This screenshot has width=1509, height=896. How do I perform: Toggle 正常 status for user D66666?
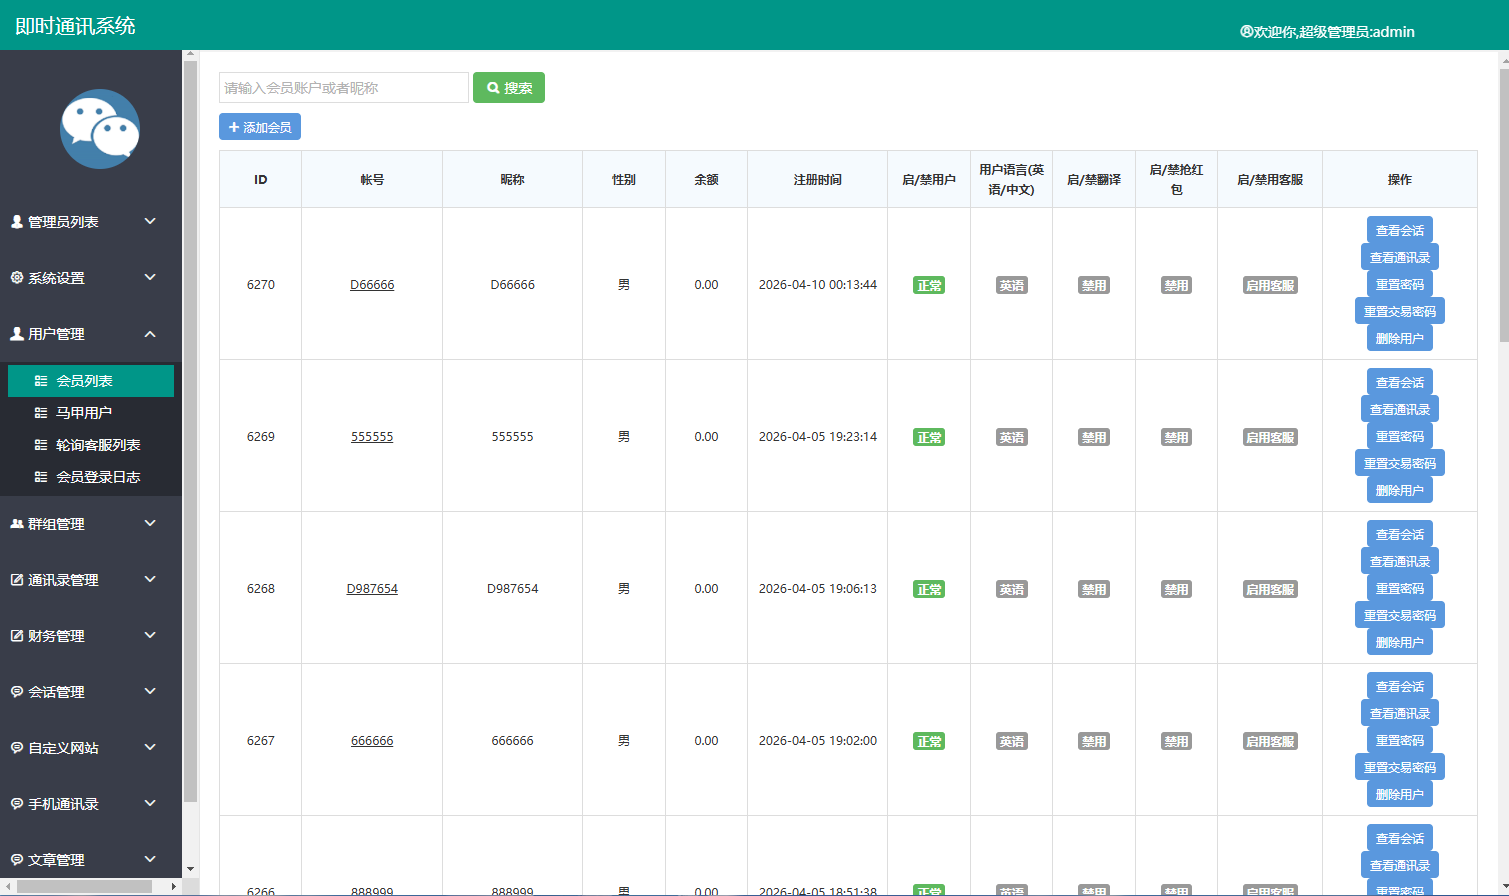click(x=929, y=286)
